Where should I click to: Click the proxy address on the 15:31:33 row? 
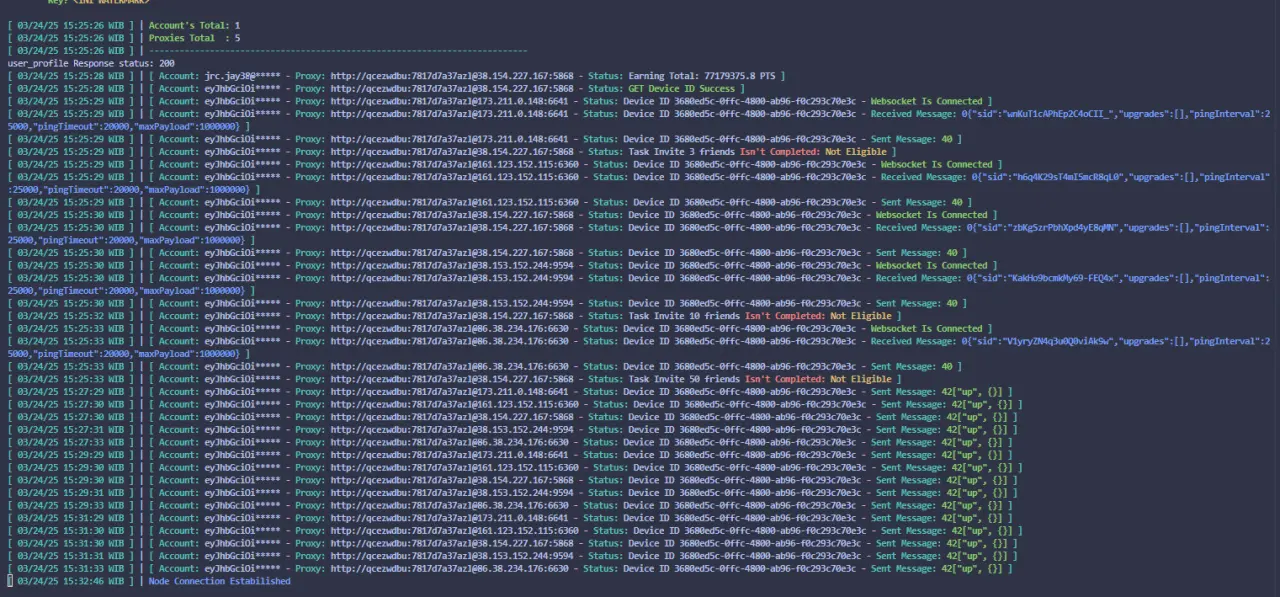(449, 568)
